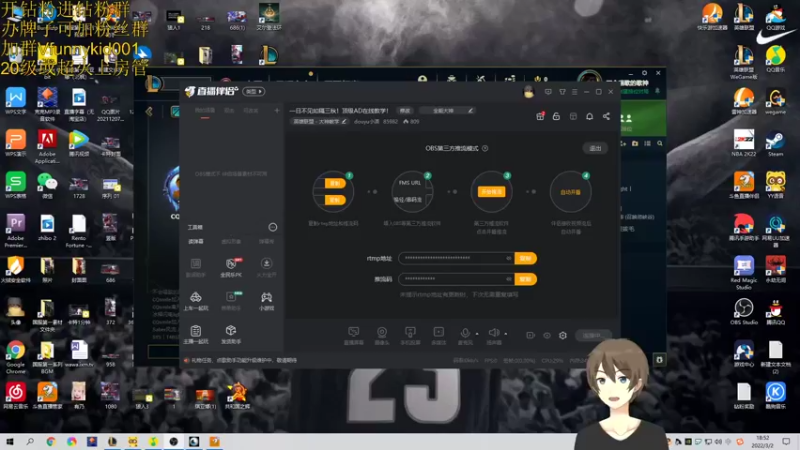The width and height of the screenshot is (800, 450).
Task: Open the first toolbox grid tool
Action: click(196, 267)
